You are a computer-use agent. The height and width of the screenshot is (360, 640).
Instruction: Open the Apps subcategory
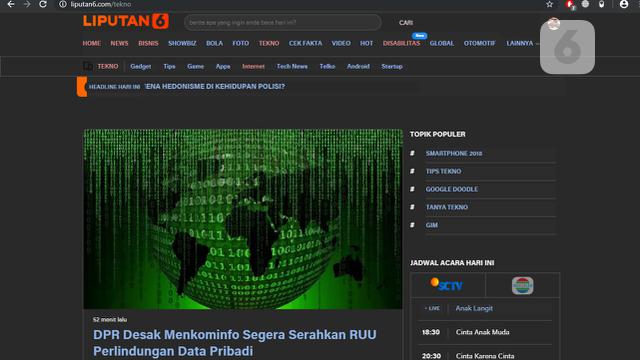[x=223, y=67]
